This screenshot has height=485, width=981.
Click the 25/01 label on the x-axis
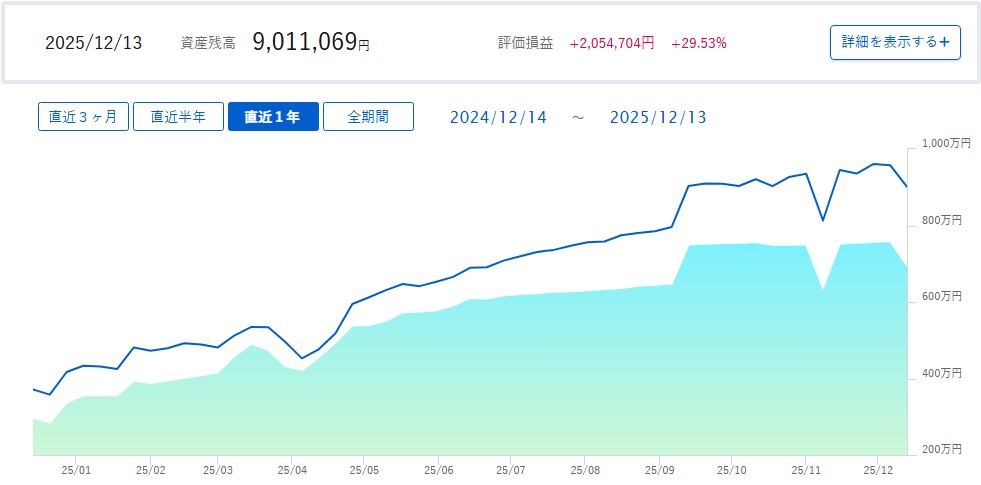click(x=76, y=468)
